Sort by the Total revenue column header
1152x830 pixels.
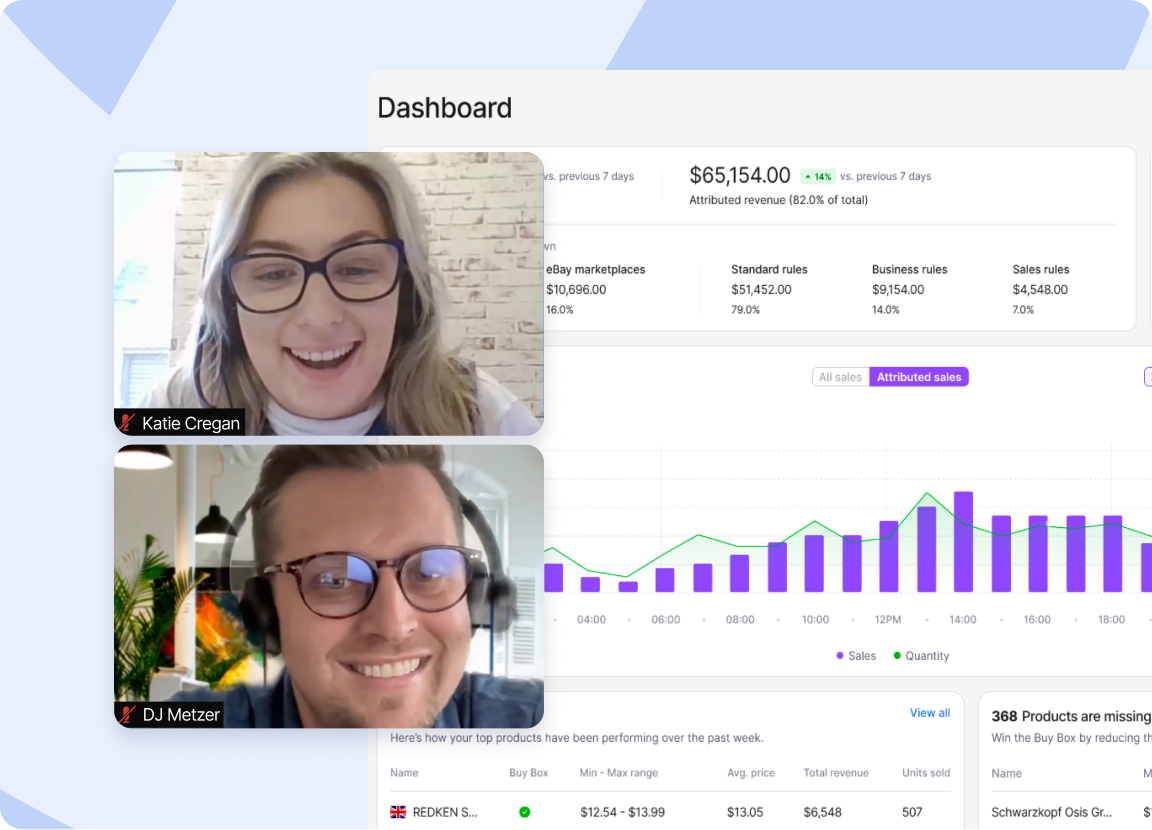(835, 773)
